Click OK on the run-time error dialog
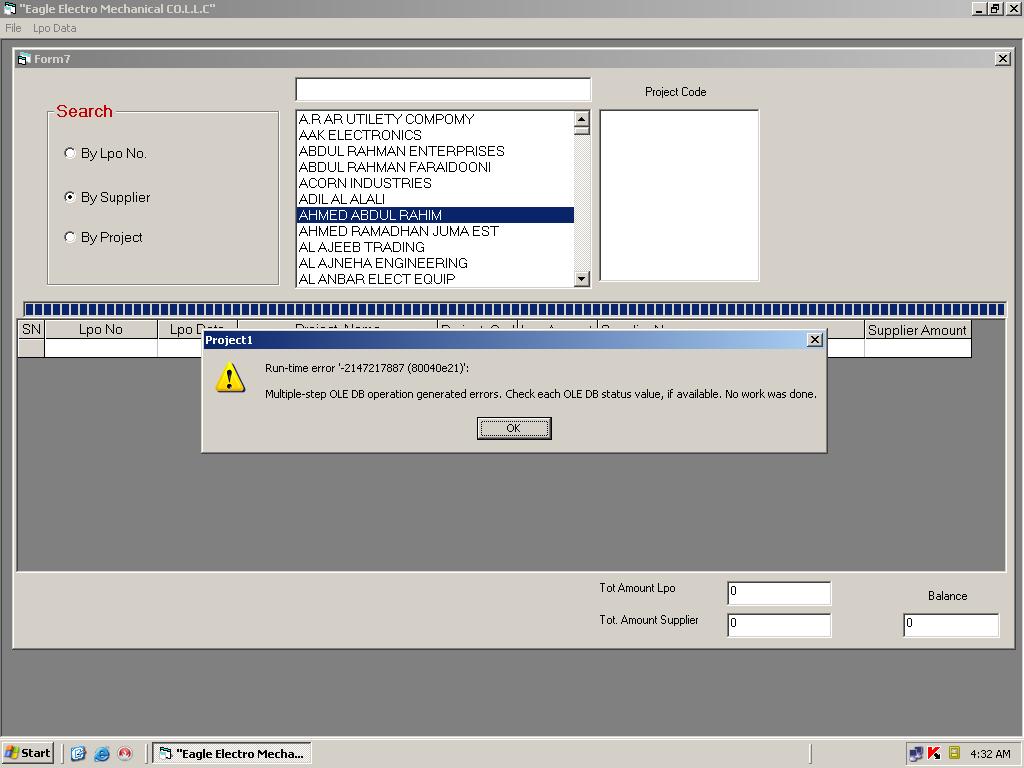This screenshot has width=1024, height=768. point(514,428)
